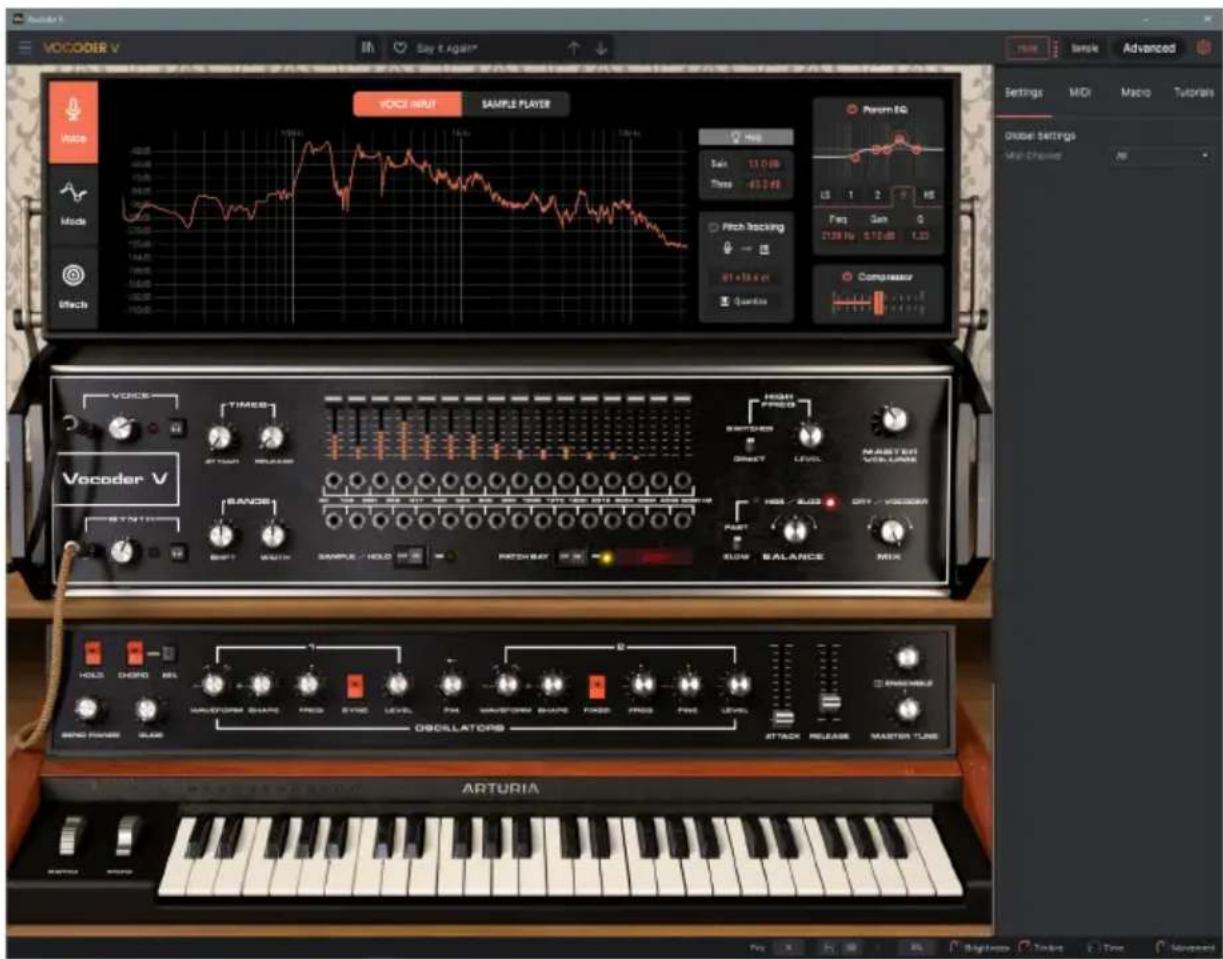1223x959 pixels.
Task: Open the Macro side panel tab
Action: click(1134, 92)
